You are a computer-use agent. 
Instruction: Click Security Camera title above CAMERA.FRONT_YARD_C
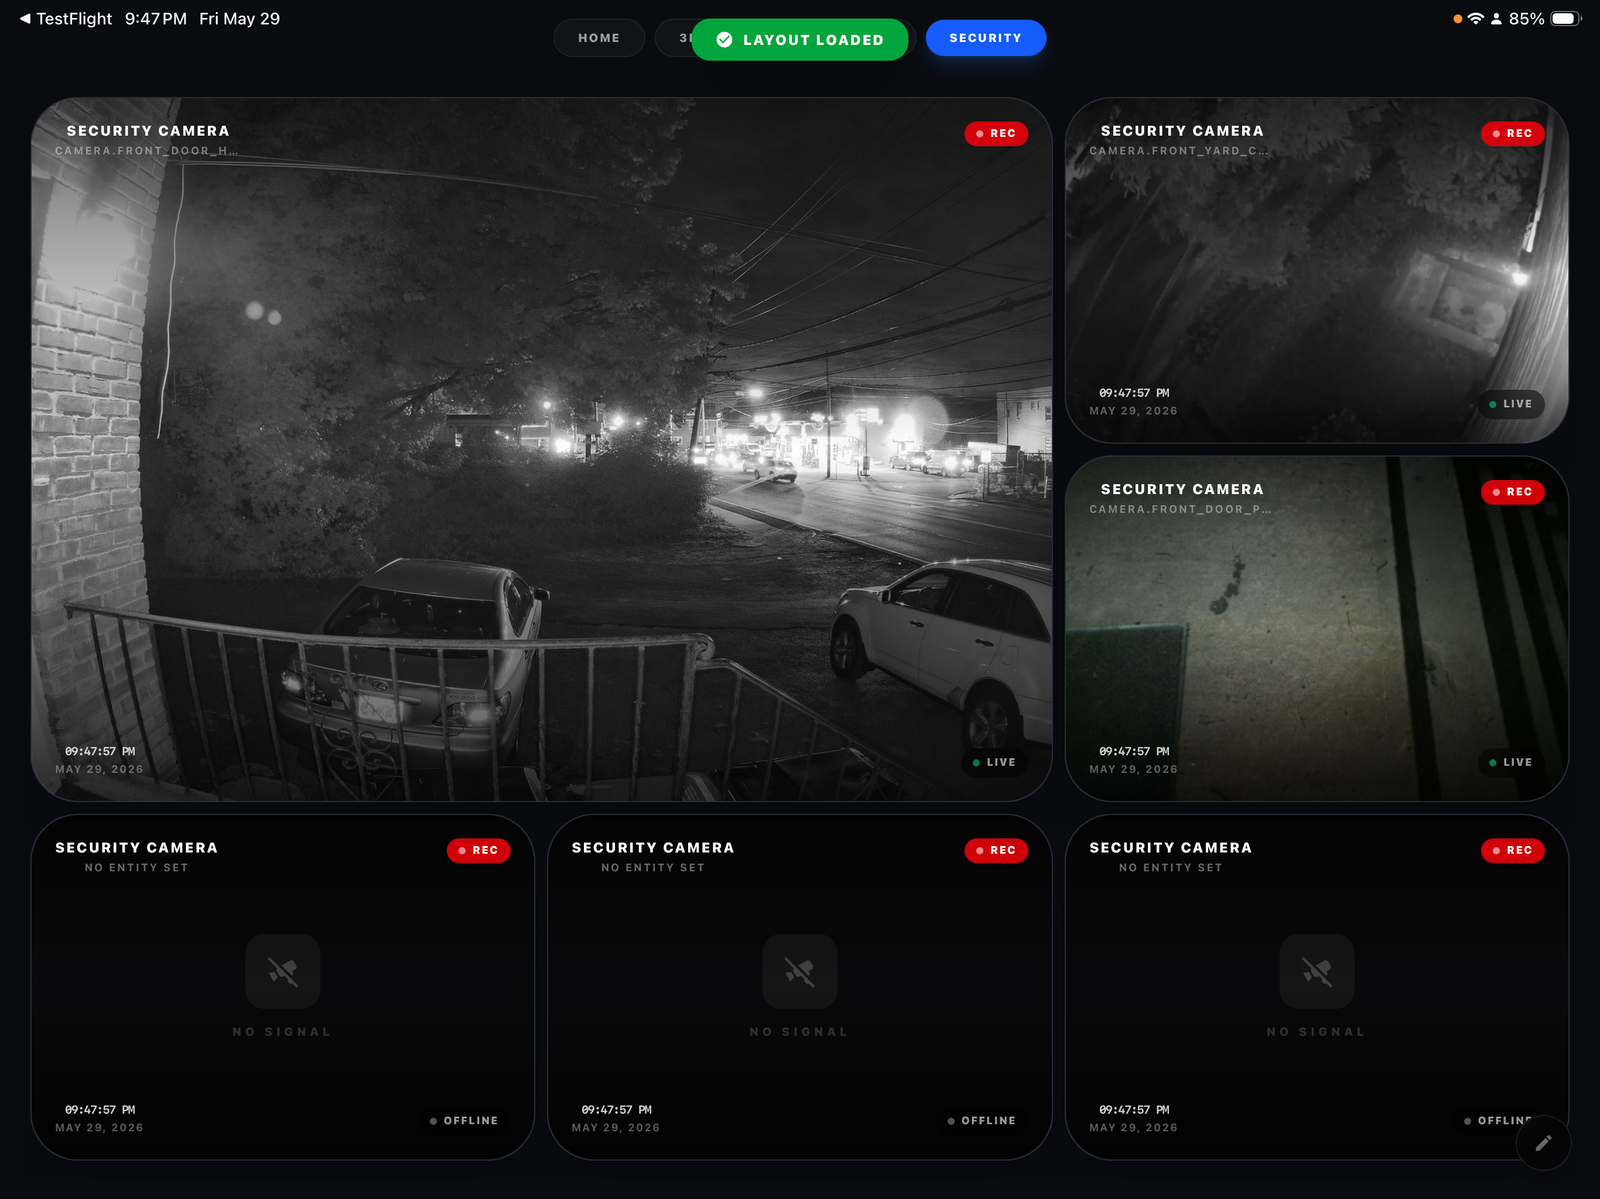[1182, 131]
